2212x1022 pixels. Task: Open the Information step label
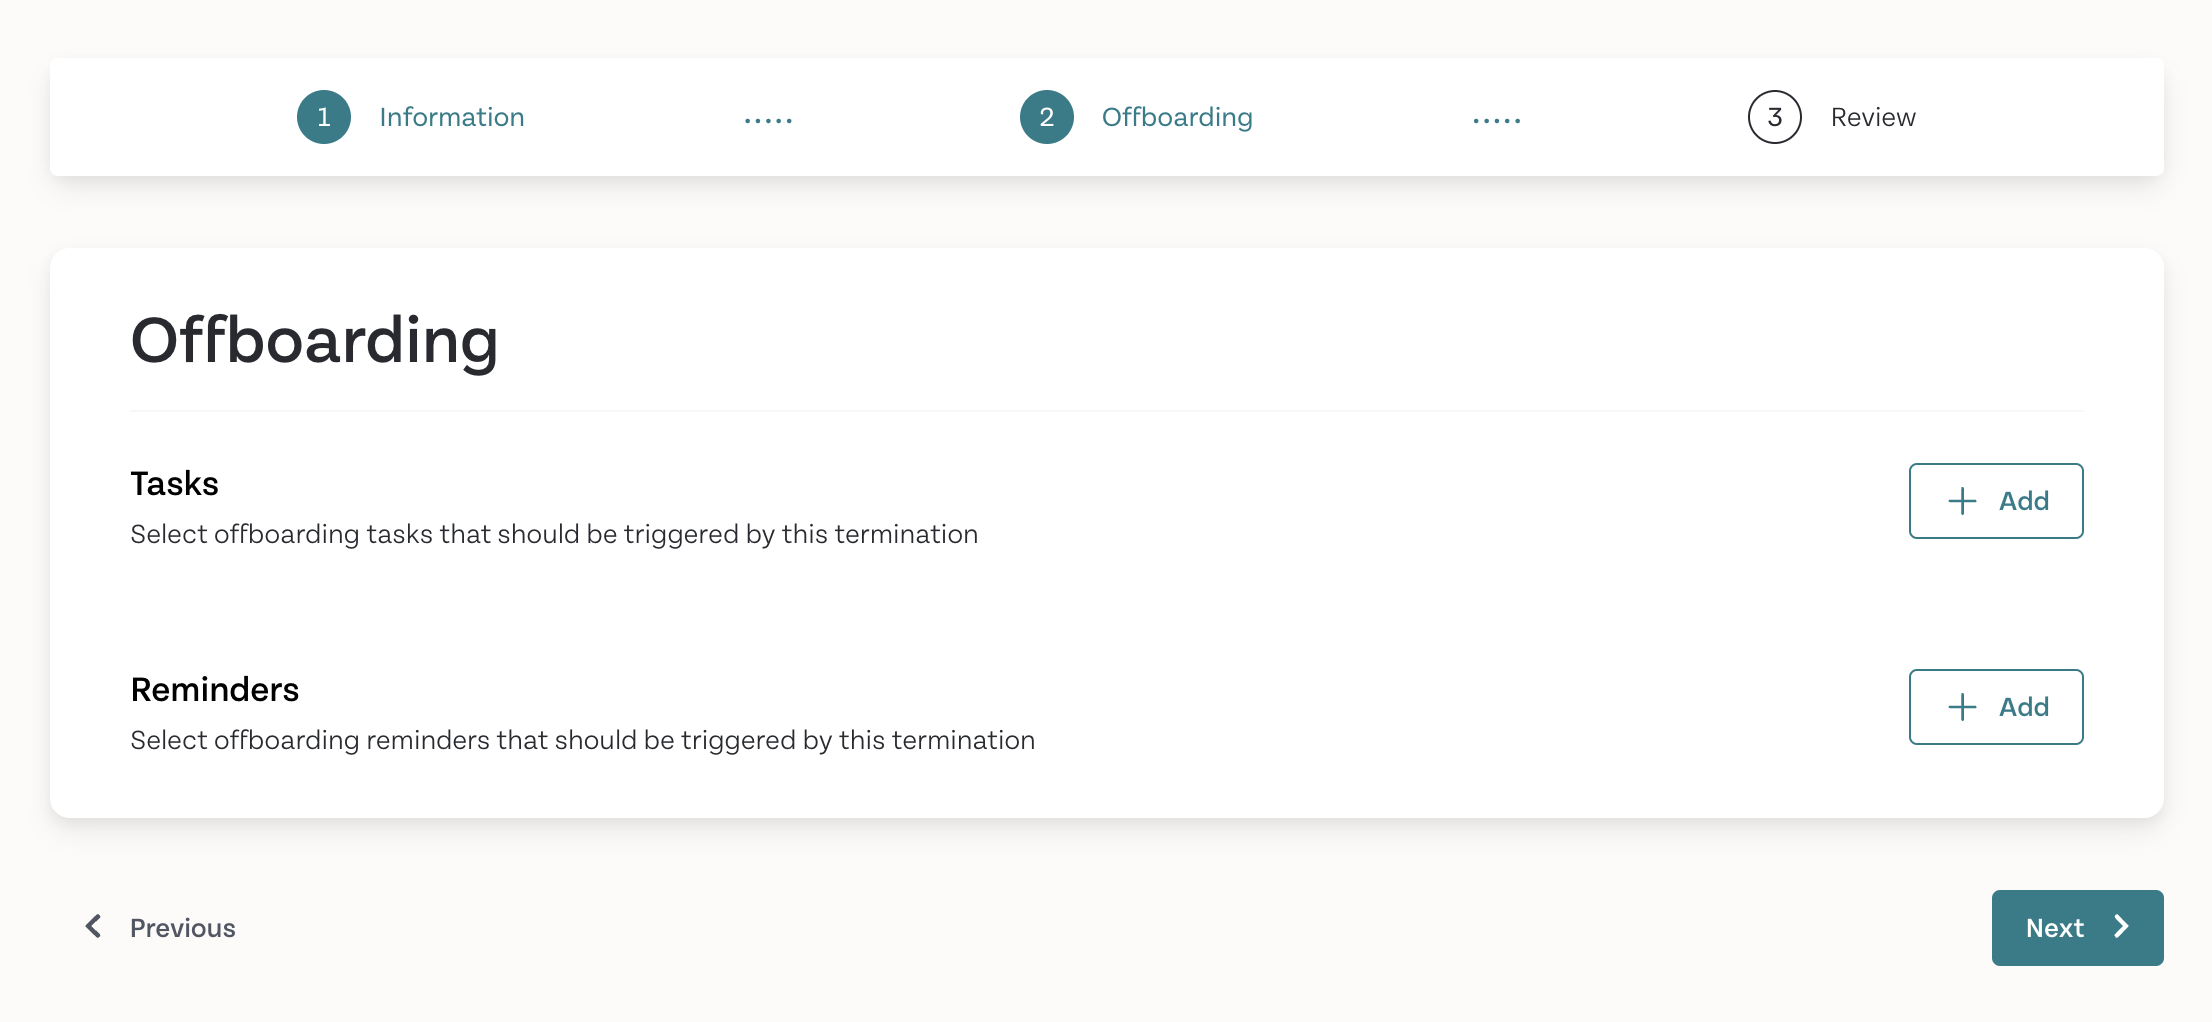point(452,117)
